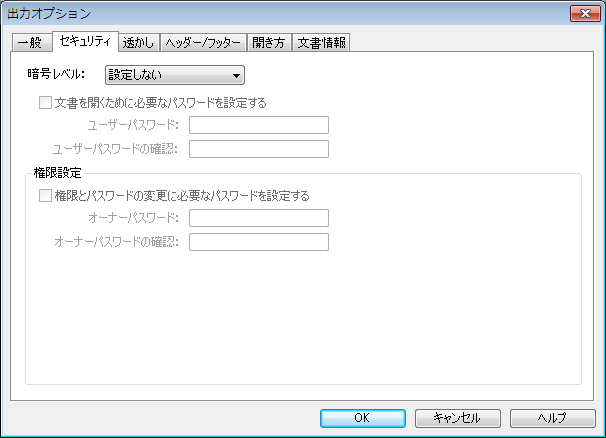The width and height of the screenshot is (606, 438).
Task: Open the 文書情報 tab
Action: click(322, 43)
